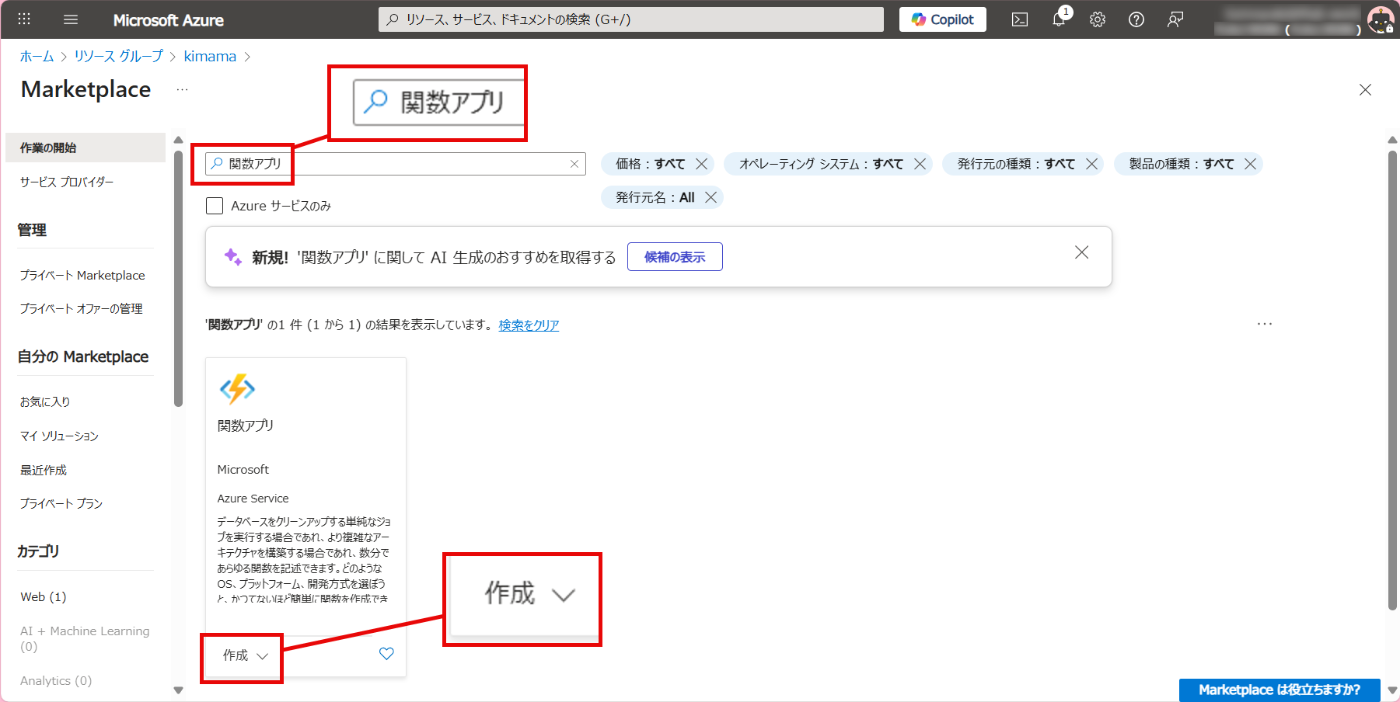Screen dimensions: 1400x702
Task: Remove the 製品の種類 filter
Action: coord(1250,164)
